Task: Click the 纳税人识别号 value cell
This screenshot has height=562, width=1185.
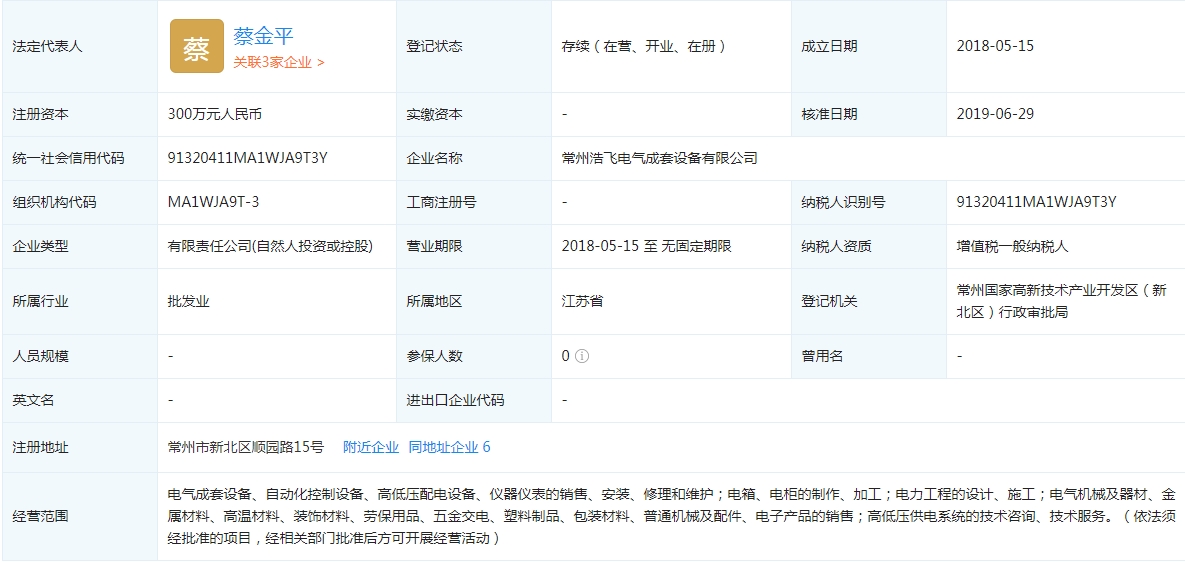Action: tap(1036, 202)
